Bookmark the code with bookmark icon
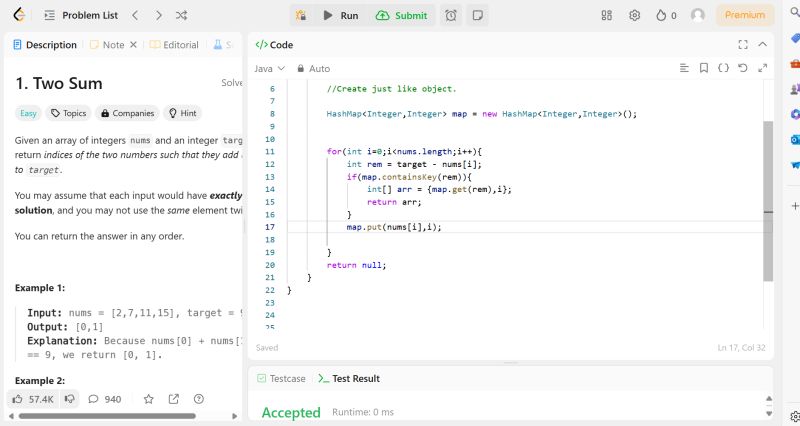Viewport: 800px width, 426px height. pyautogui.click(x=704, y=68)
